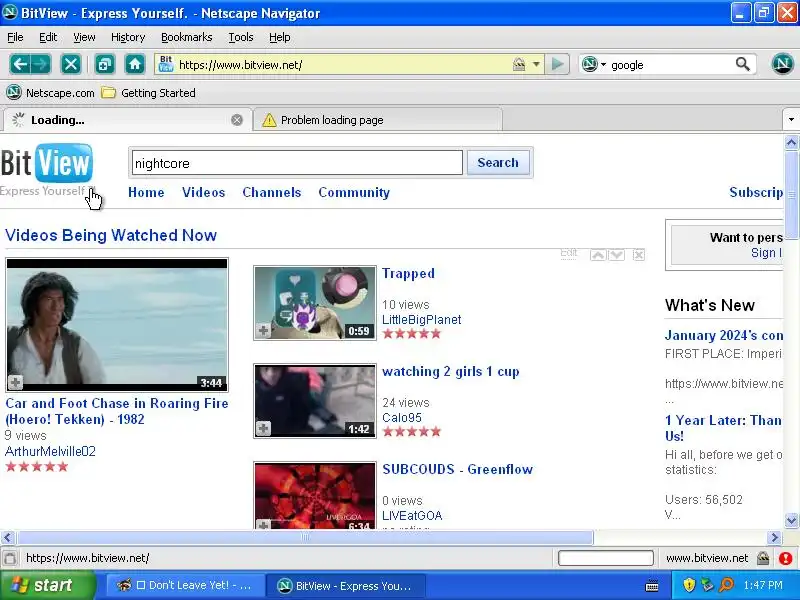The height and width of the screenshot is (600, 800).
Task: Go to the Videos nav link
Action: click(204, 192)
